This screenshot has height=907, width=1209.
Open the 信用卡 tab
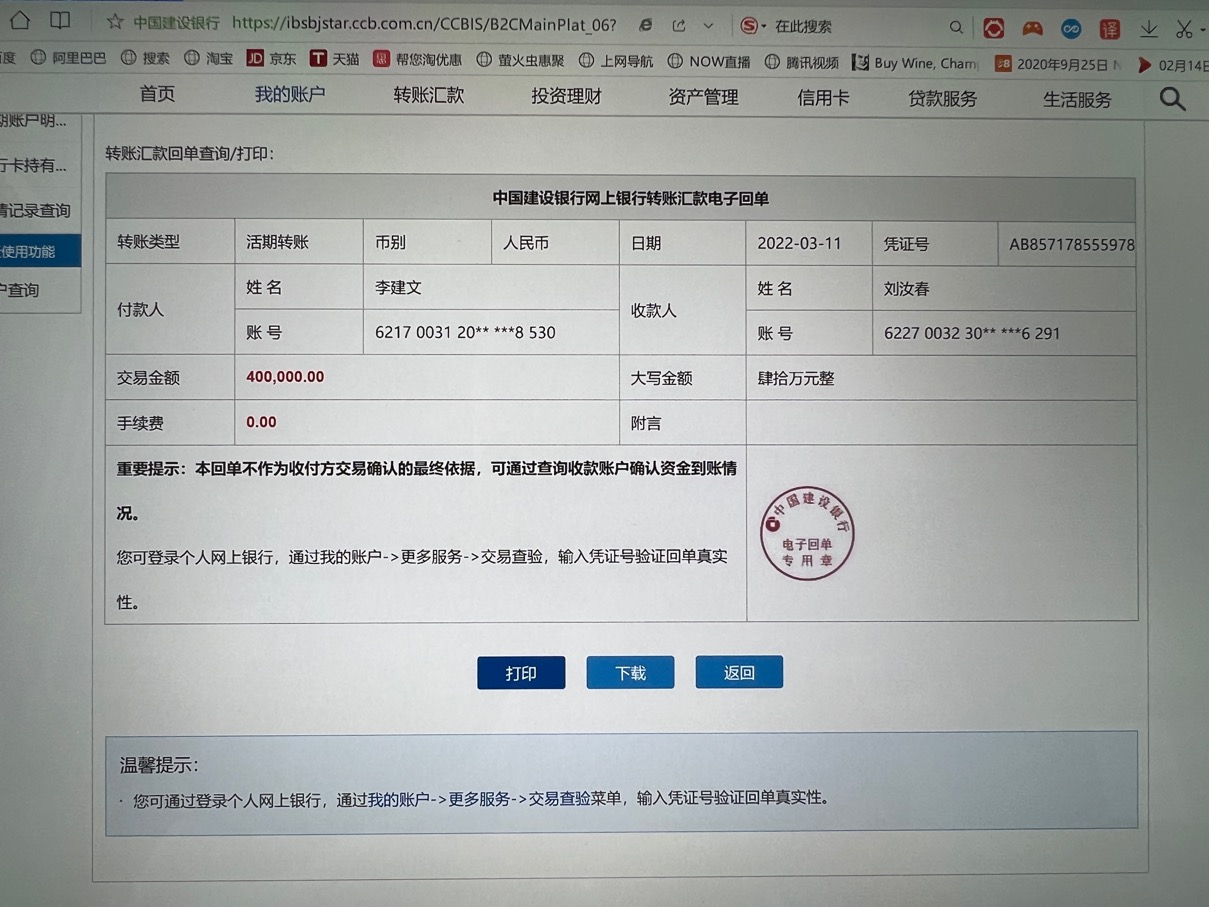[x=823, y=98]
